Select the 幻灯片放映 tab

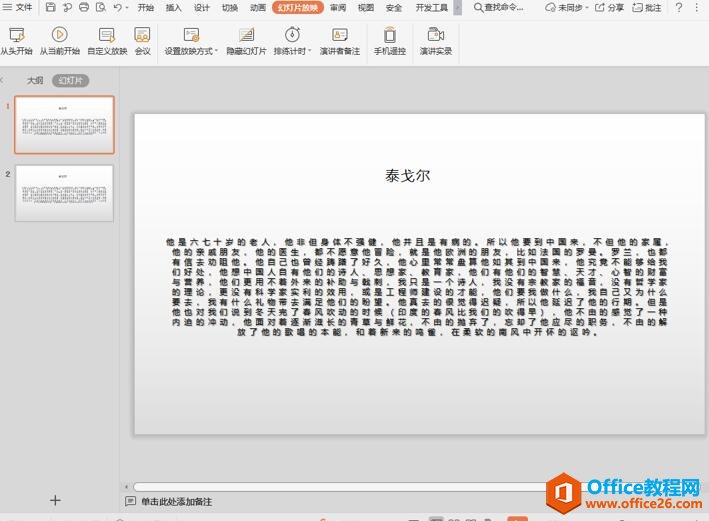point(298,7)
